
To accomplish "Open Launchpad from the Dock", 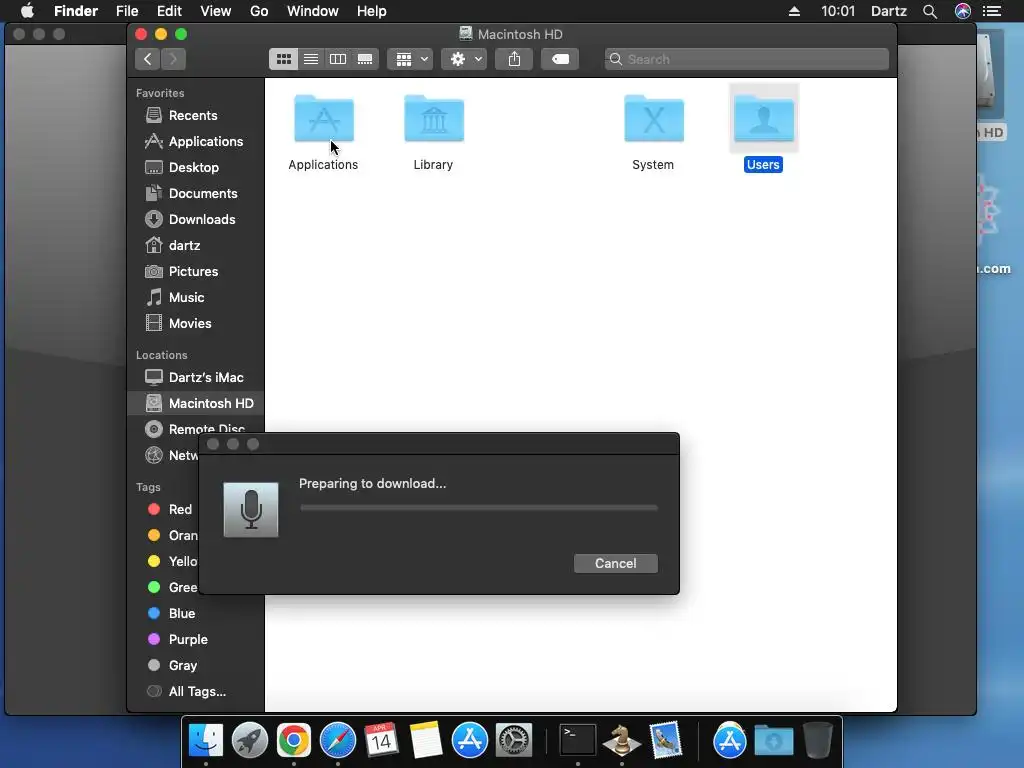I will tap(249, 740).
